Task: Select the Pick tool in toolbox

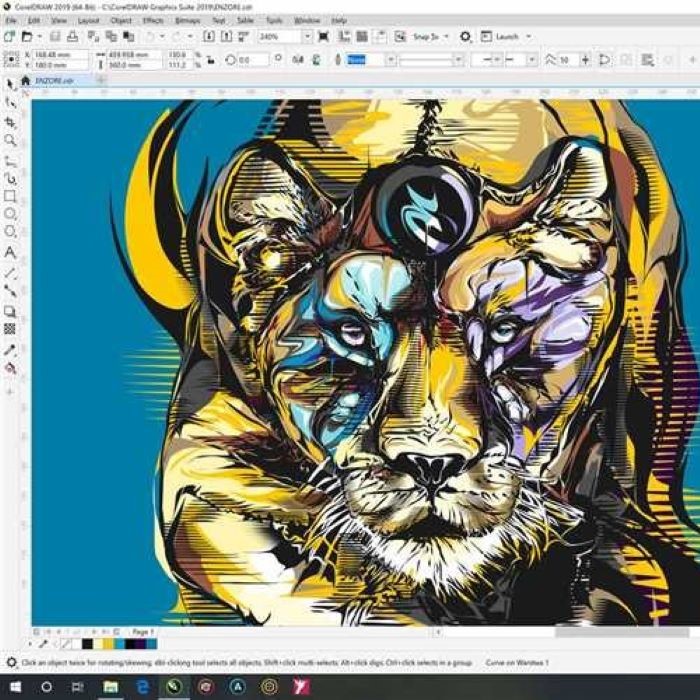Action: [11, 84]
